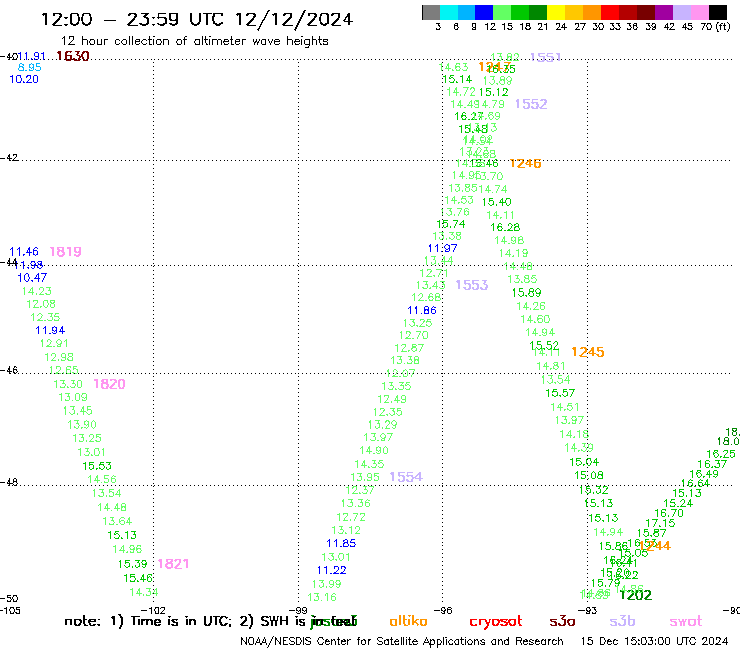Image resolution: width=740 pixels, height=650 pixels.
Task: Click the black swatch at legend end
Action: point(718,12)
